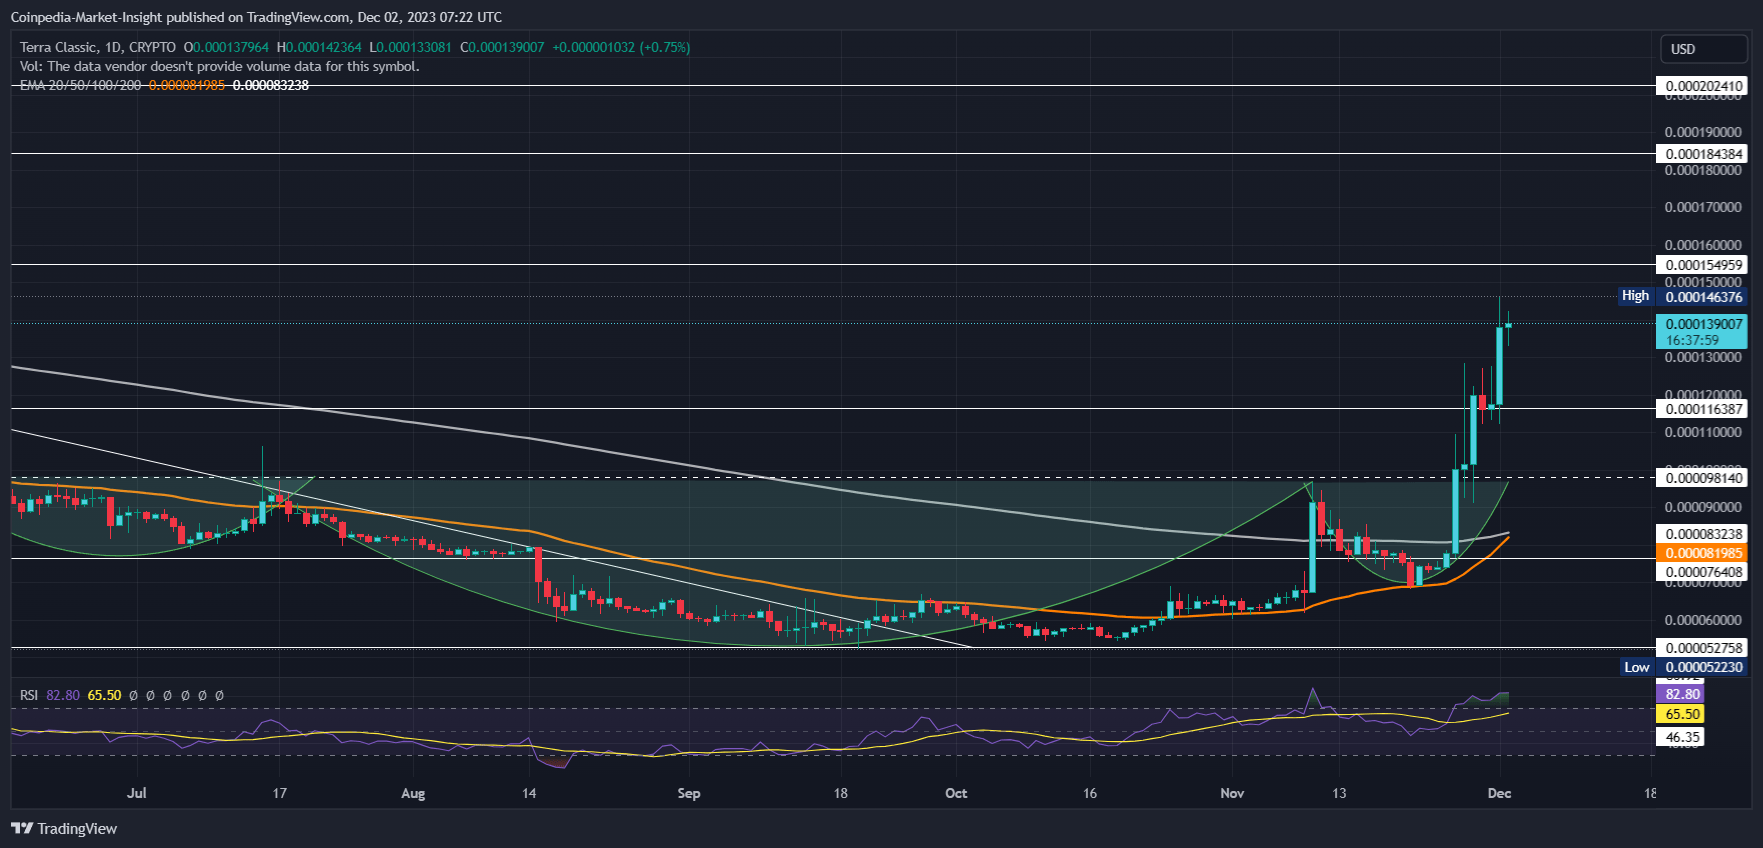Click the Nov label on the time axis
Viewport: 1763px width, 848px height.
(1232, 793)
